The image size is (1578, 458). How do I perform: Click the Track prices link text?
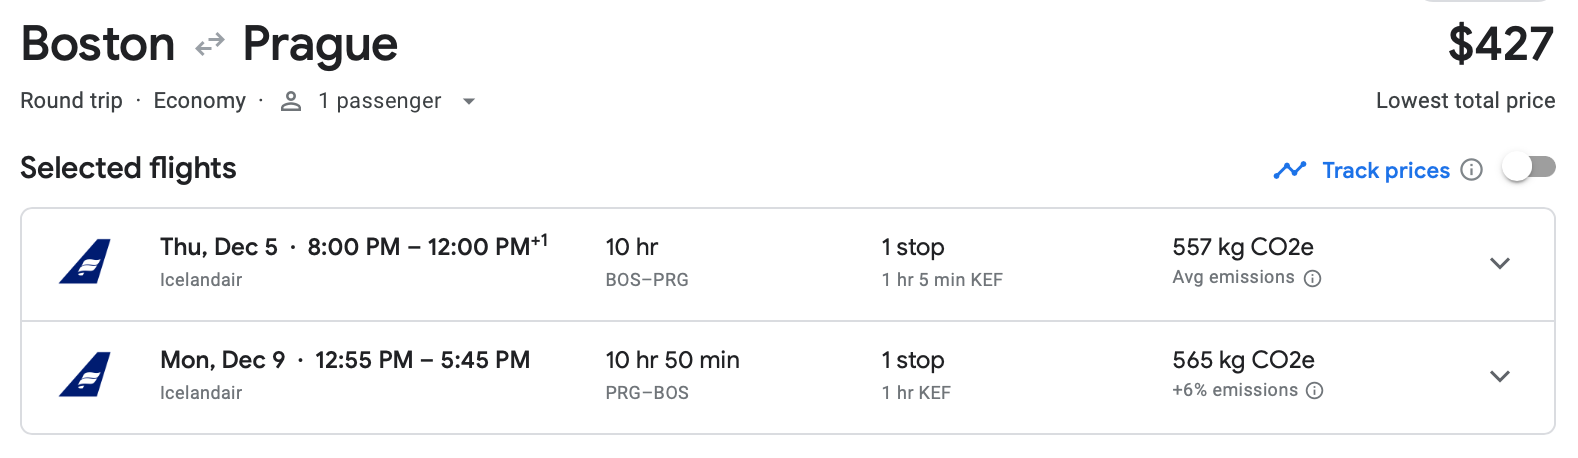[1385, 170]
